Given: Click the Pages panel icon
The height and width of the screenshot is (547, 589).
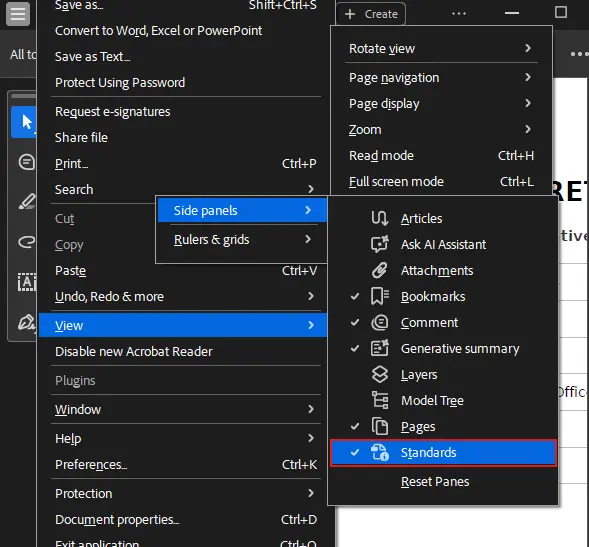Looking at the screenshot, I should pos(379,426).
